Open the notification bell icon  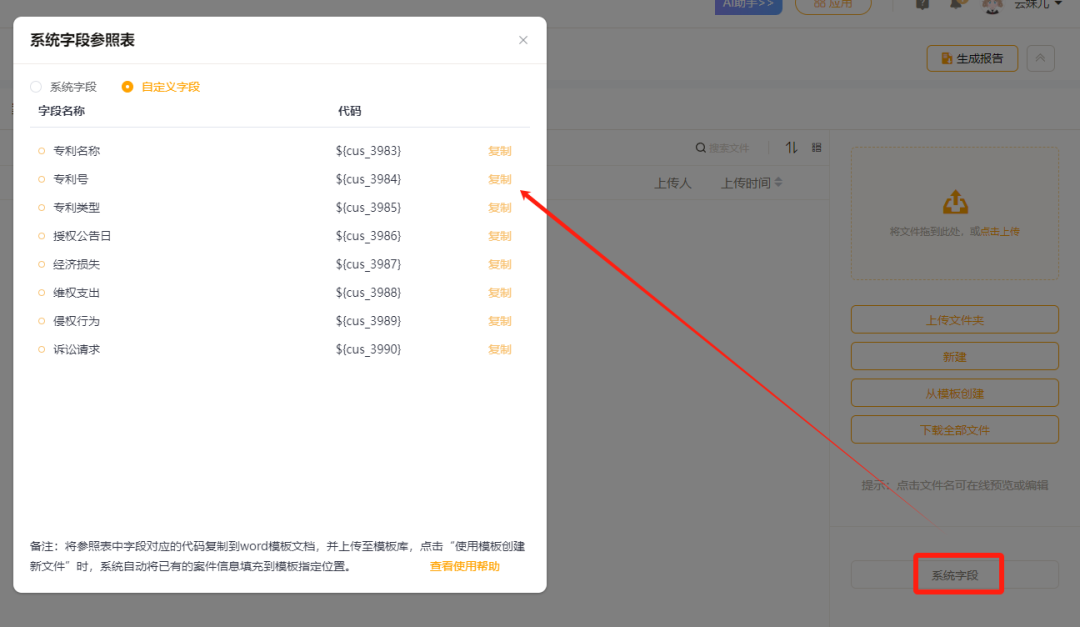(x=955, y=6)
